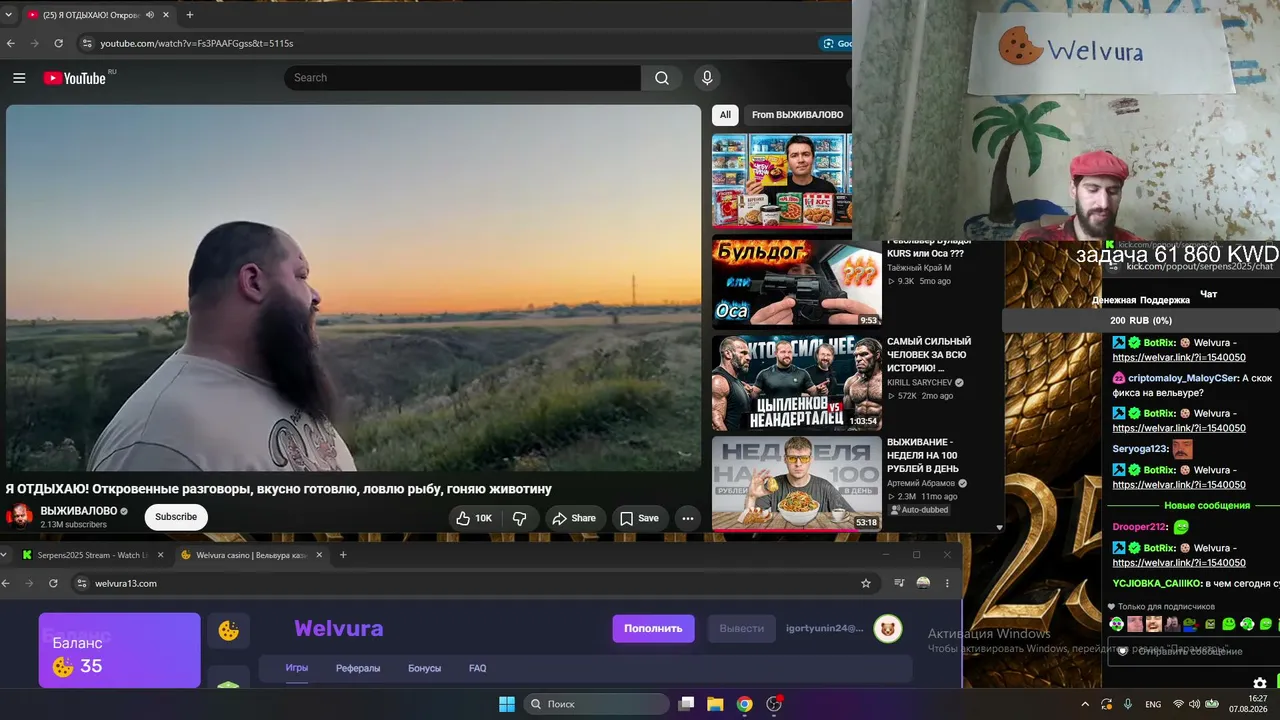The image size is (1280, 720).
Task: Open the FAQ tab on Welvura
Action: (x=478, y=668)
